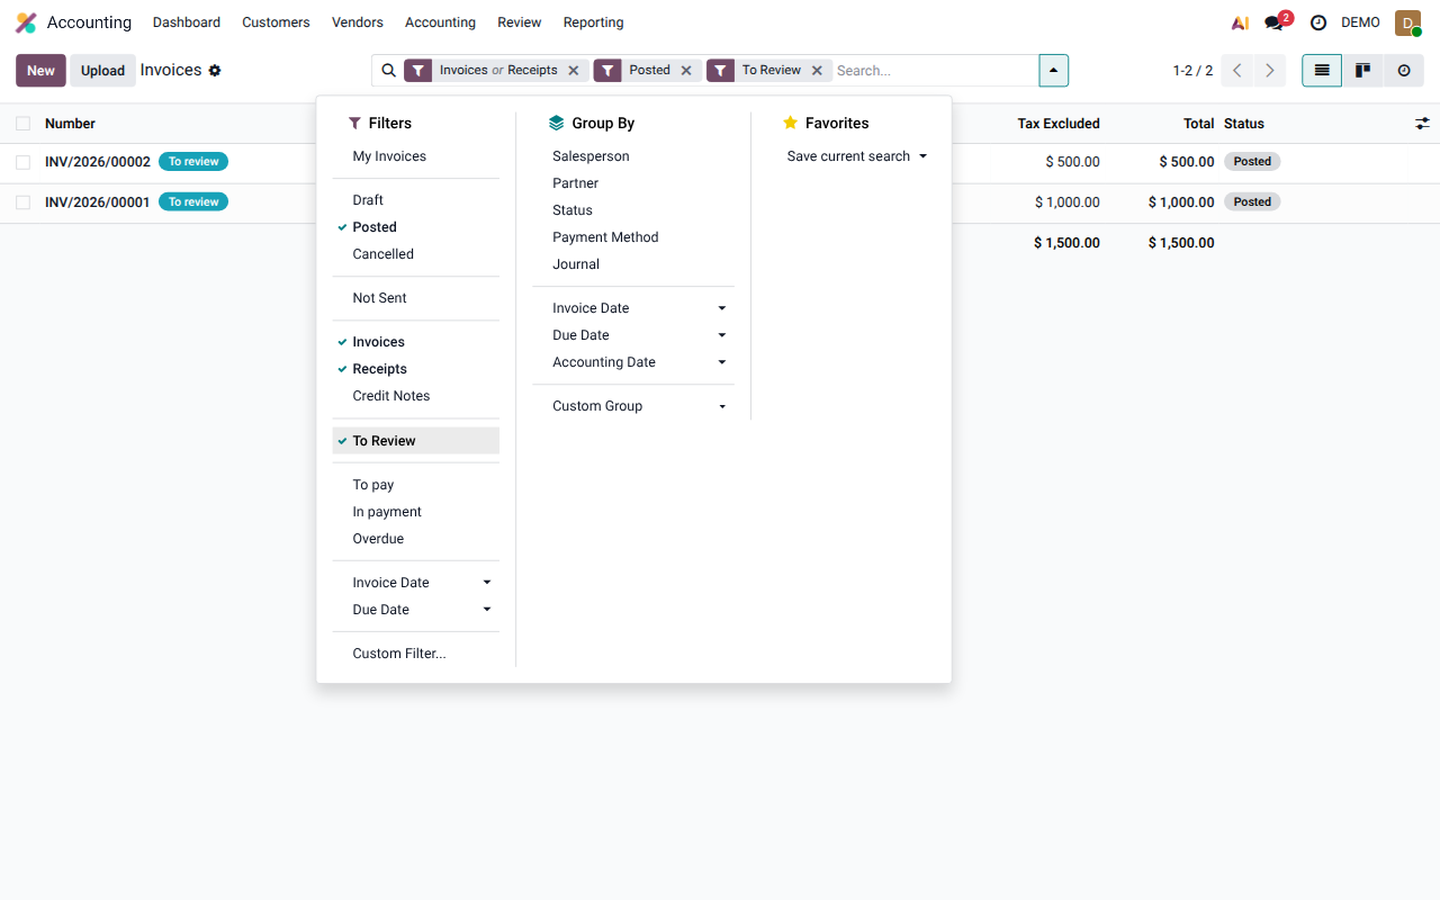
Task: Open the AI assistant icon
Action: click(x=1240, y=22)
